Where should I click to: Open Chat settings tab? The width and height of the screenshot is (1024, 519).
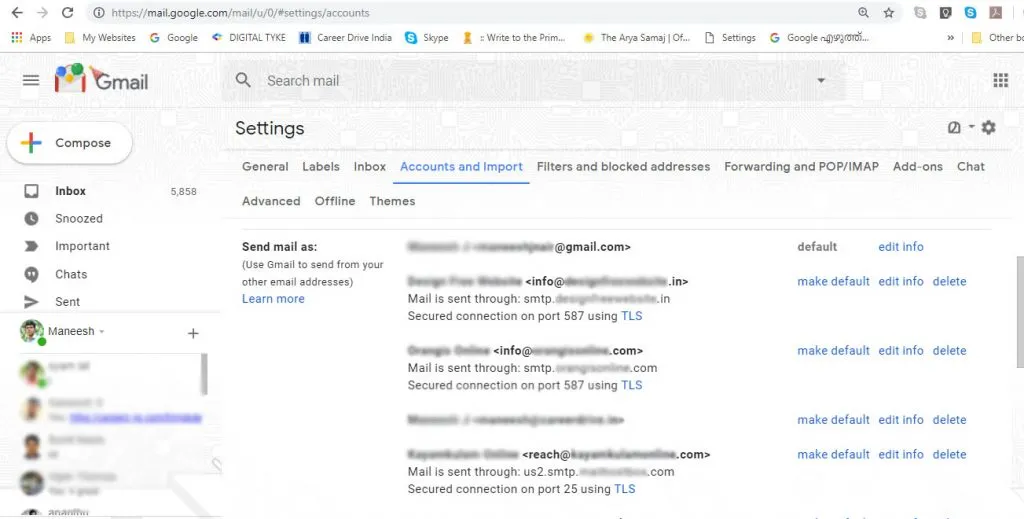point(970,166)
